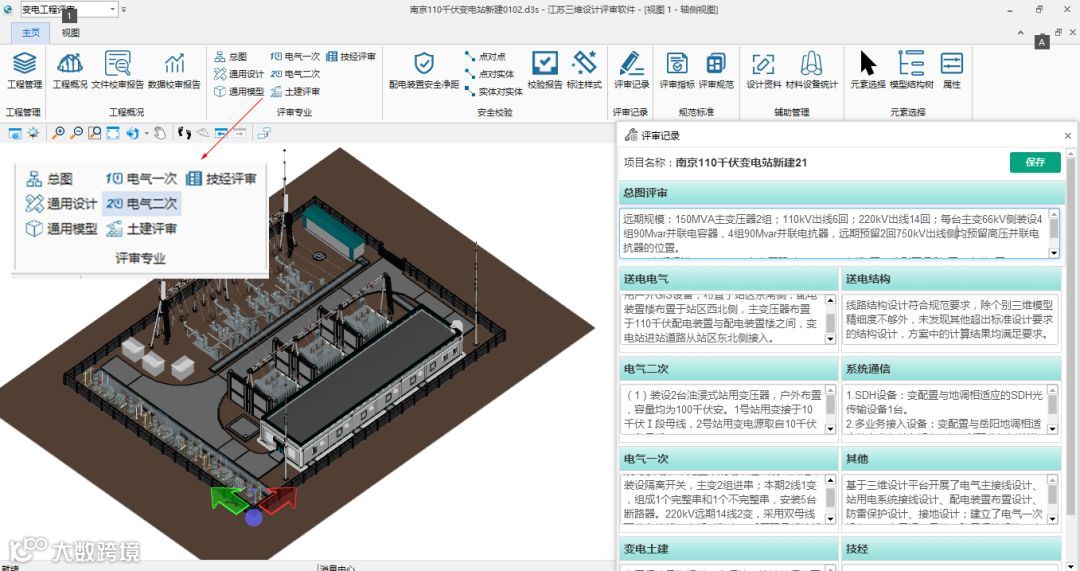Open the 工程概况 project overview icon
Viewport: 1080px width, 571px height.
point(70,70)
